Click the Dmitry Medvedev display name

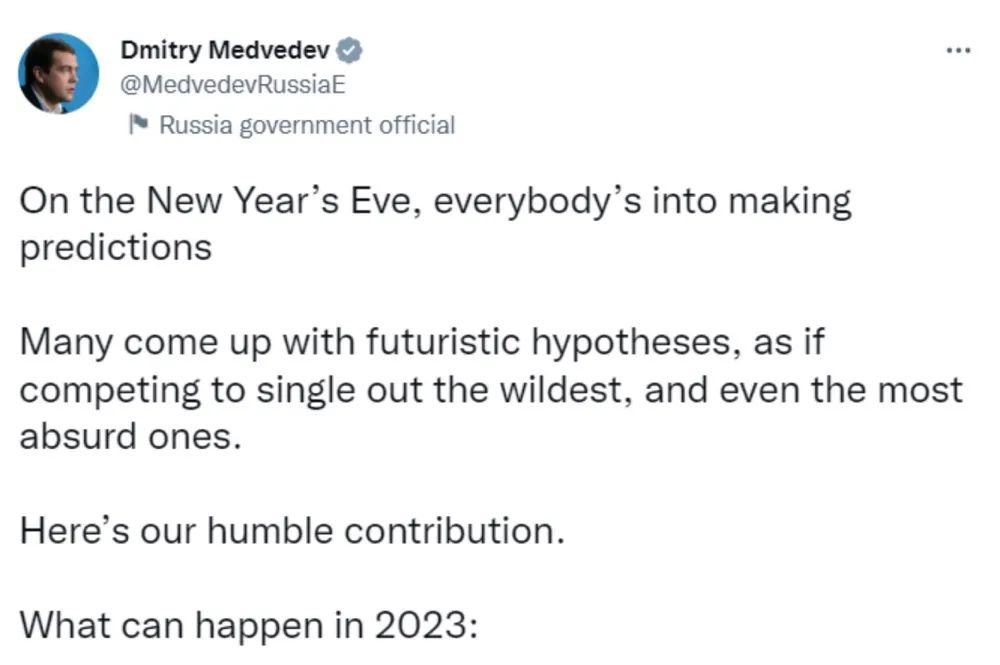coord(225,49)
